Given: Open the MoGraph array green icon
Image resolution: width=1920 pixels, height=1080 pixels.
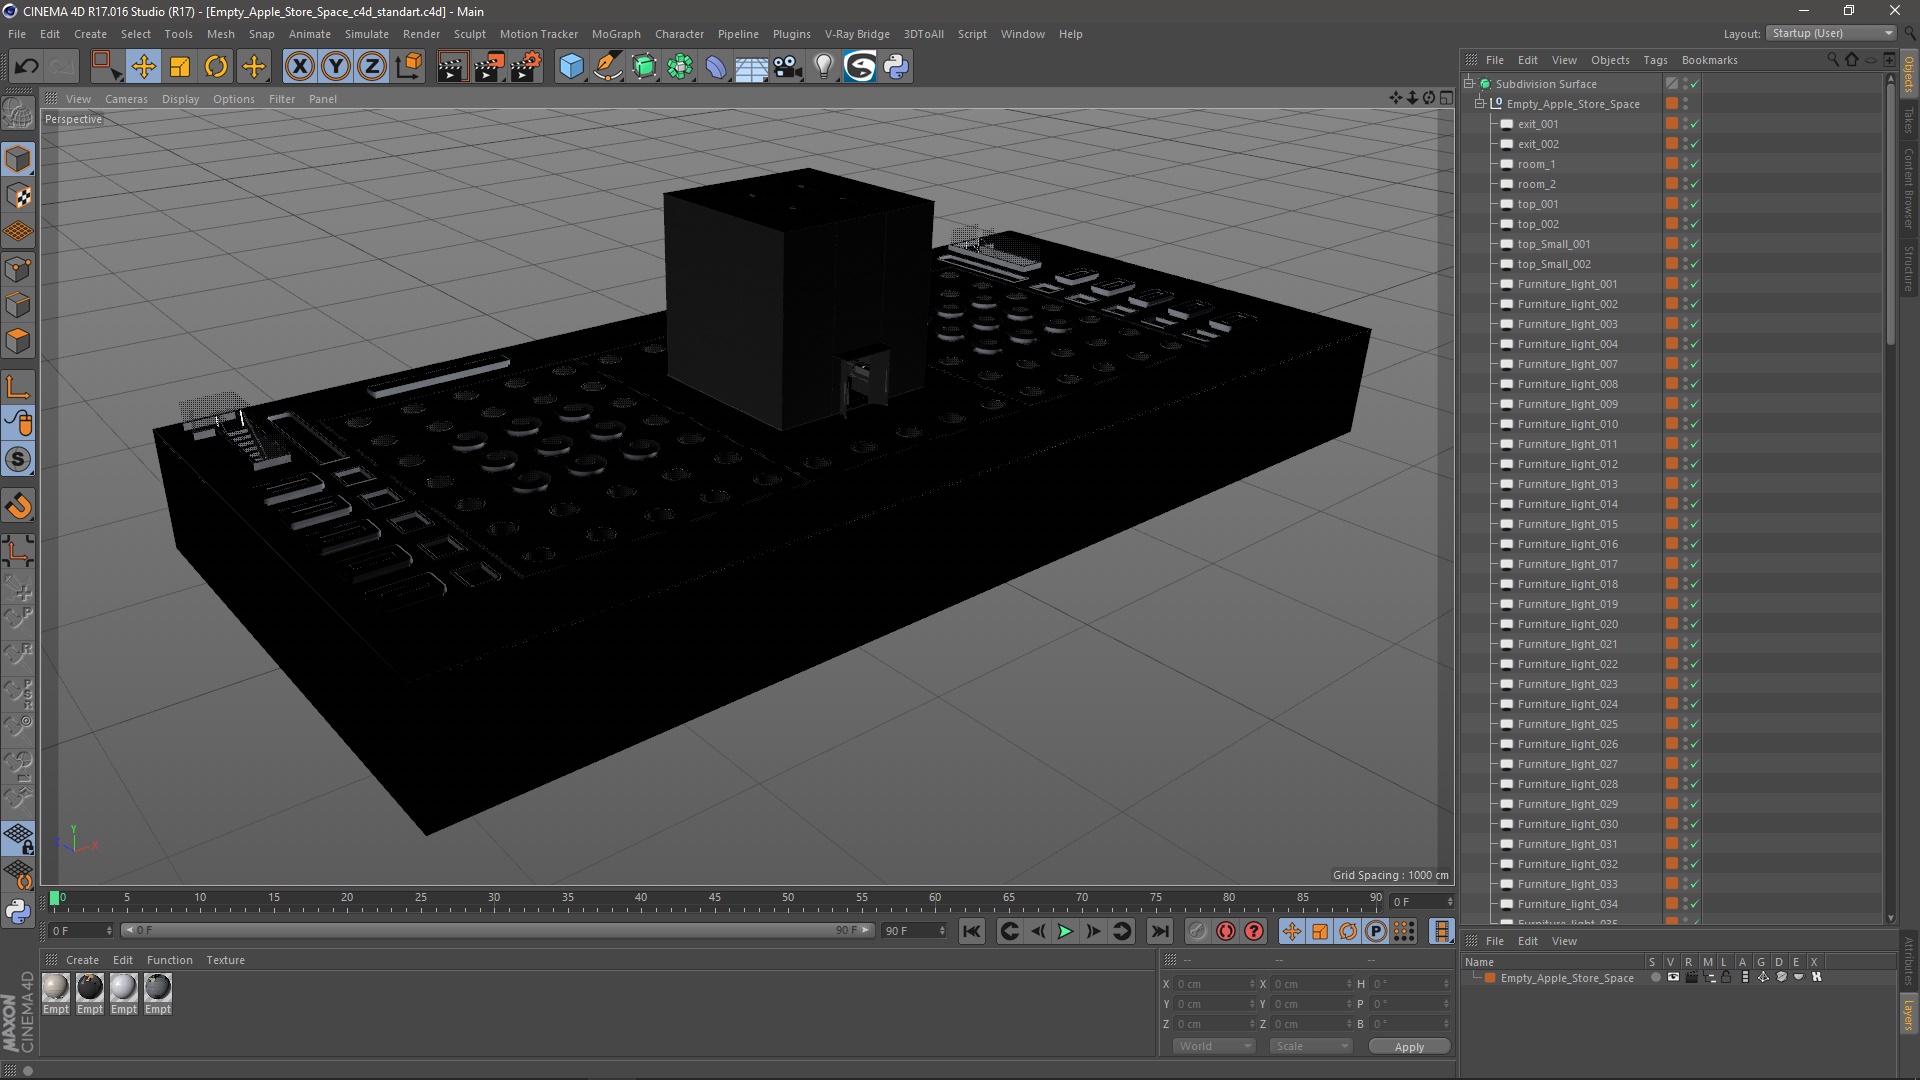Looking at the screenshot, I should click(681, 67).
